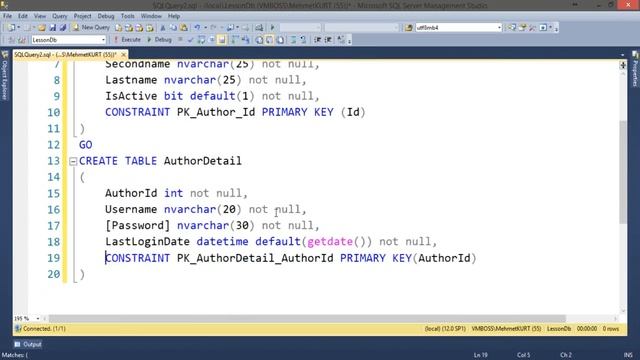The image size is (640, 360).
Task: Click the Cut scissors icon
Action: [x=162, y=28]
